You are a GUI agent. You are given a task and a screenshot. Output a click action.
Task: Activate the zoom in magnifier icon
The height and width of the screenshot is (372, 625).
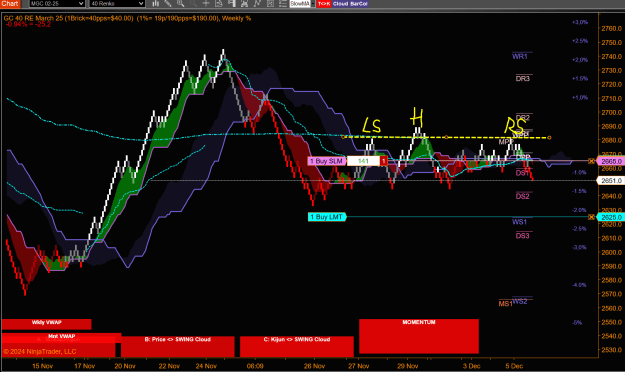181,4
